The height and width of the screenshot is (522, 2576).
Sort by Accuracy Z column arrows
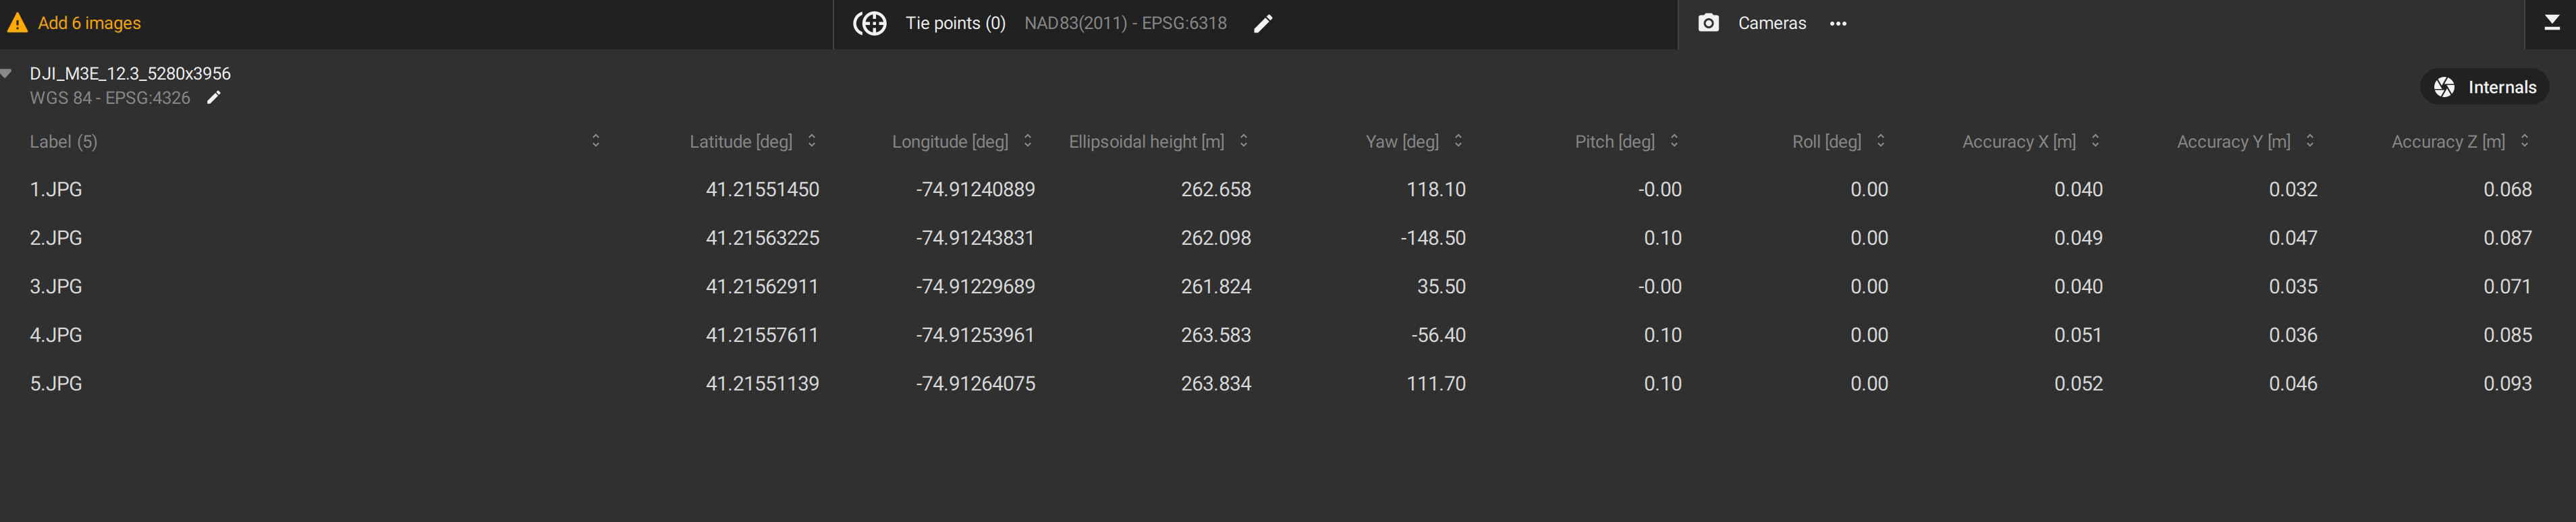(x=2524, y=141)
